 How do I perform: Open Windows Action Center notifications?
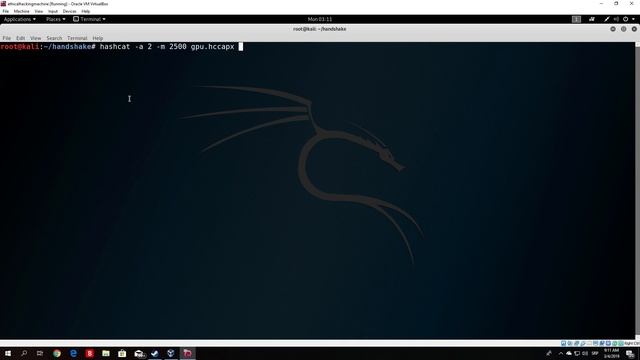pos(630,353)
